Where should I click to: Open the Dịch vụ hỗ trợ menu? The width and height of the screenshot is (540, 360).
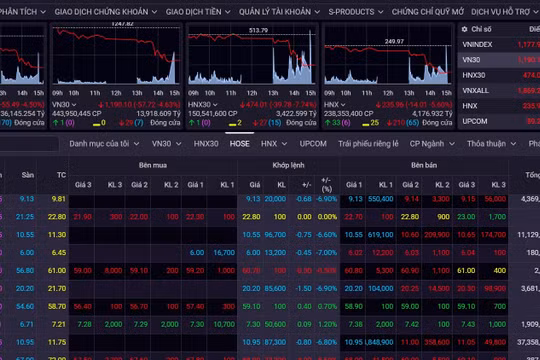pyautogui.click(x=505, y=12)
